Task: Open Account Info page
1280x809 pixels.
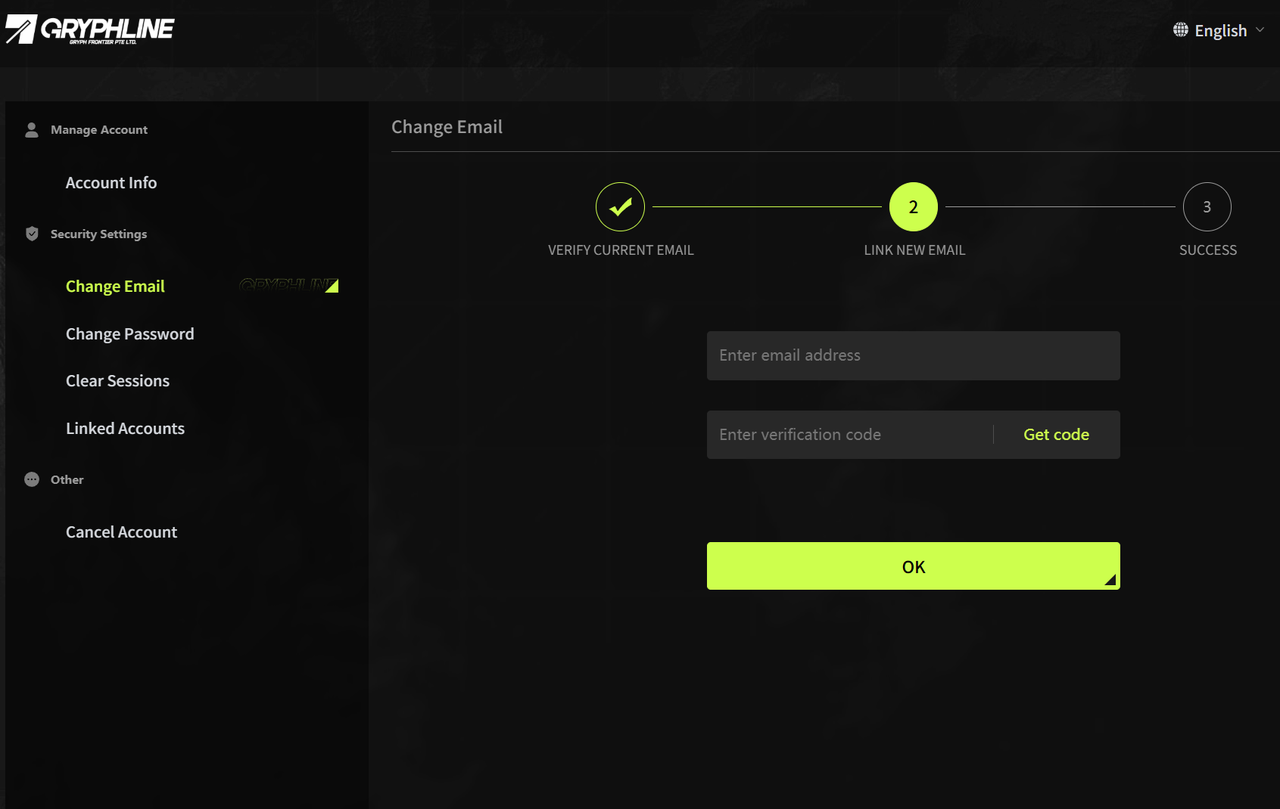Action: (111, 183)
